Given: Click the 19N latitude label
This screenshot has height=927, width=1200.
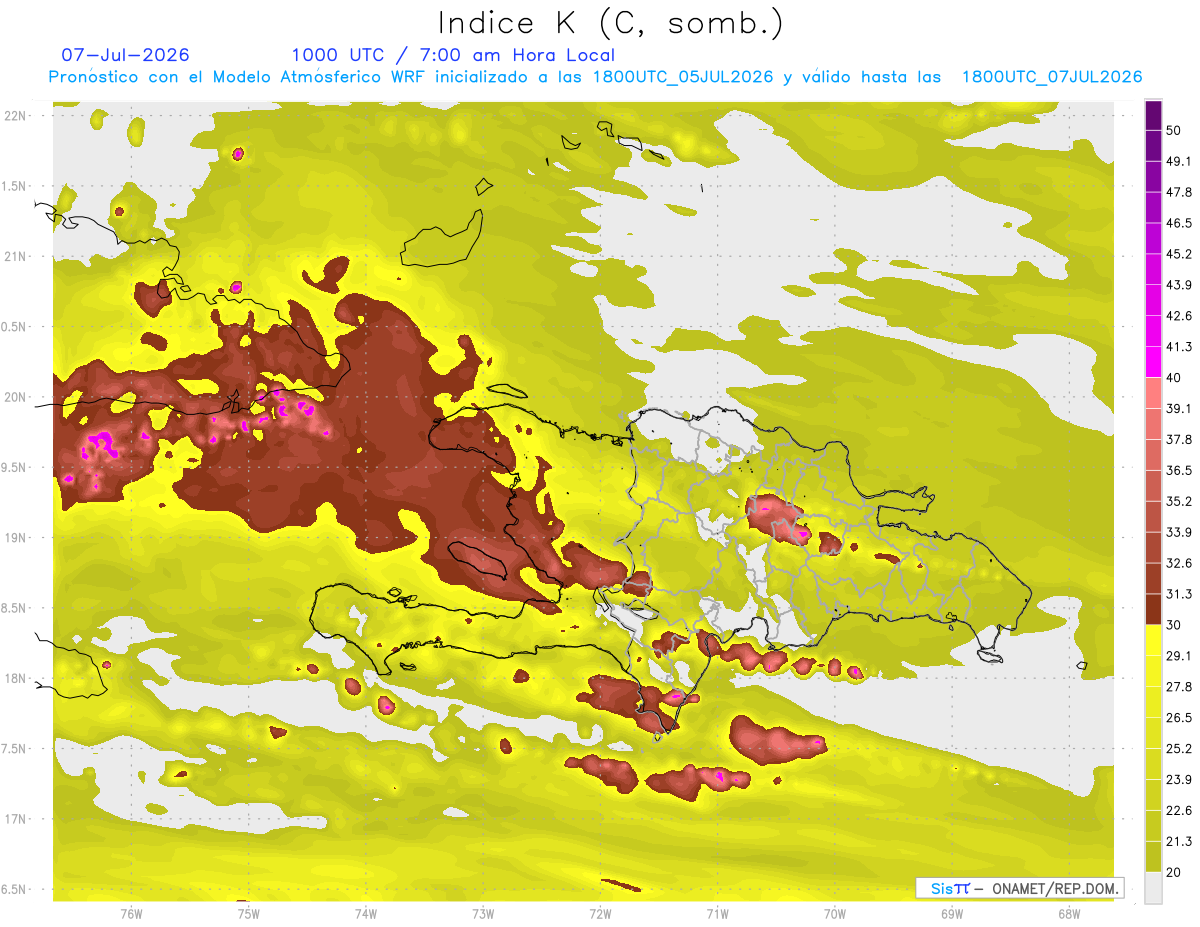Looking at the screenshot, I should [x=15, y=538].
